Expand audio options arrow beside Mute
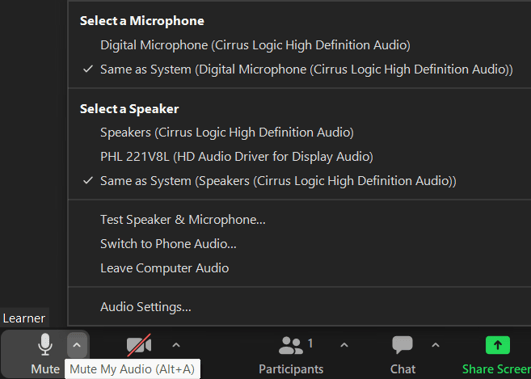The image size is (531, 379). (77, 345)
